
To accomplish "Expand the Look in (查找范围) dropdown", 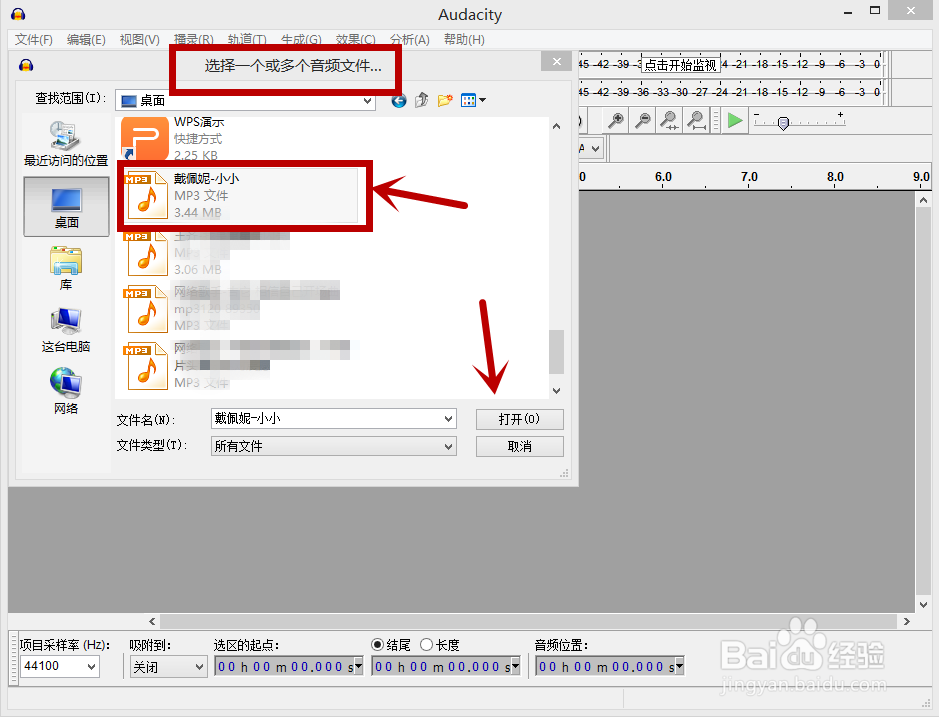I will (368, 101).
